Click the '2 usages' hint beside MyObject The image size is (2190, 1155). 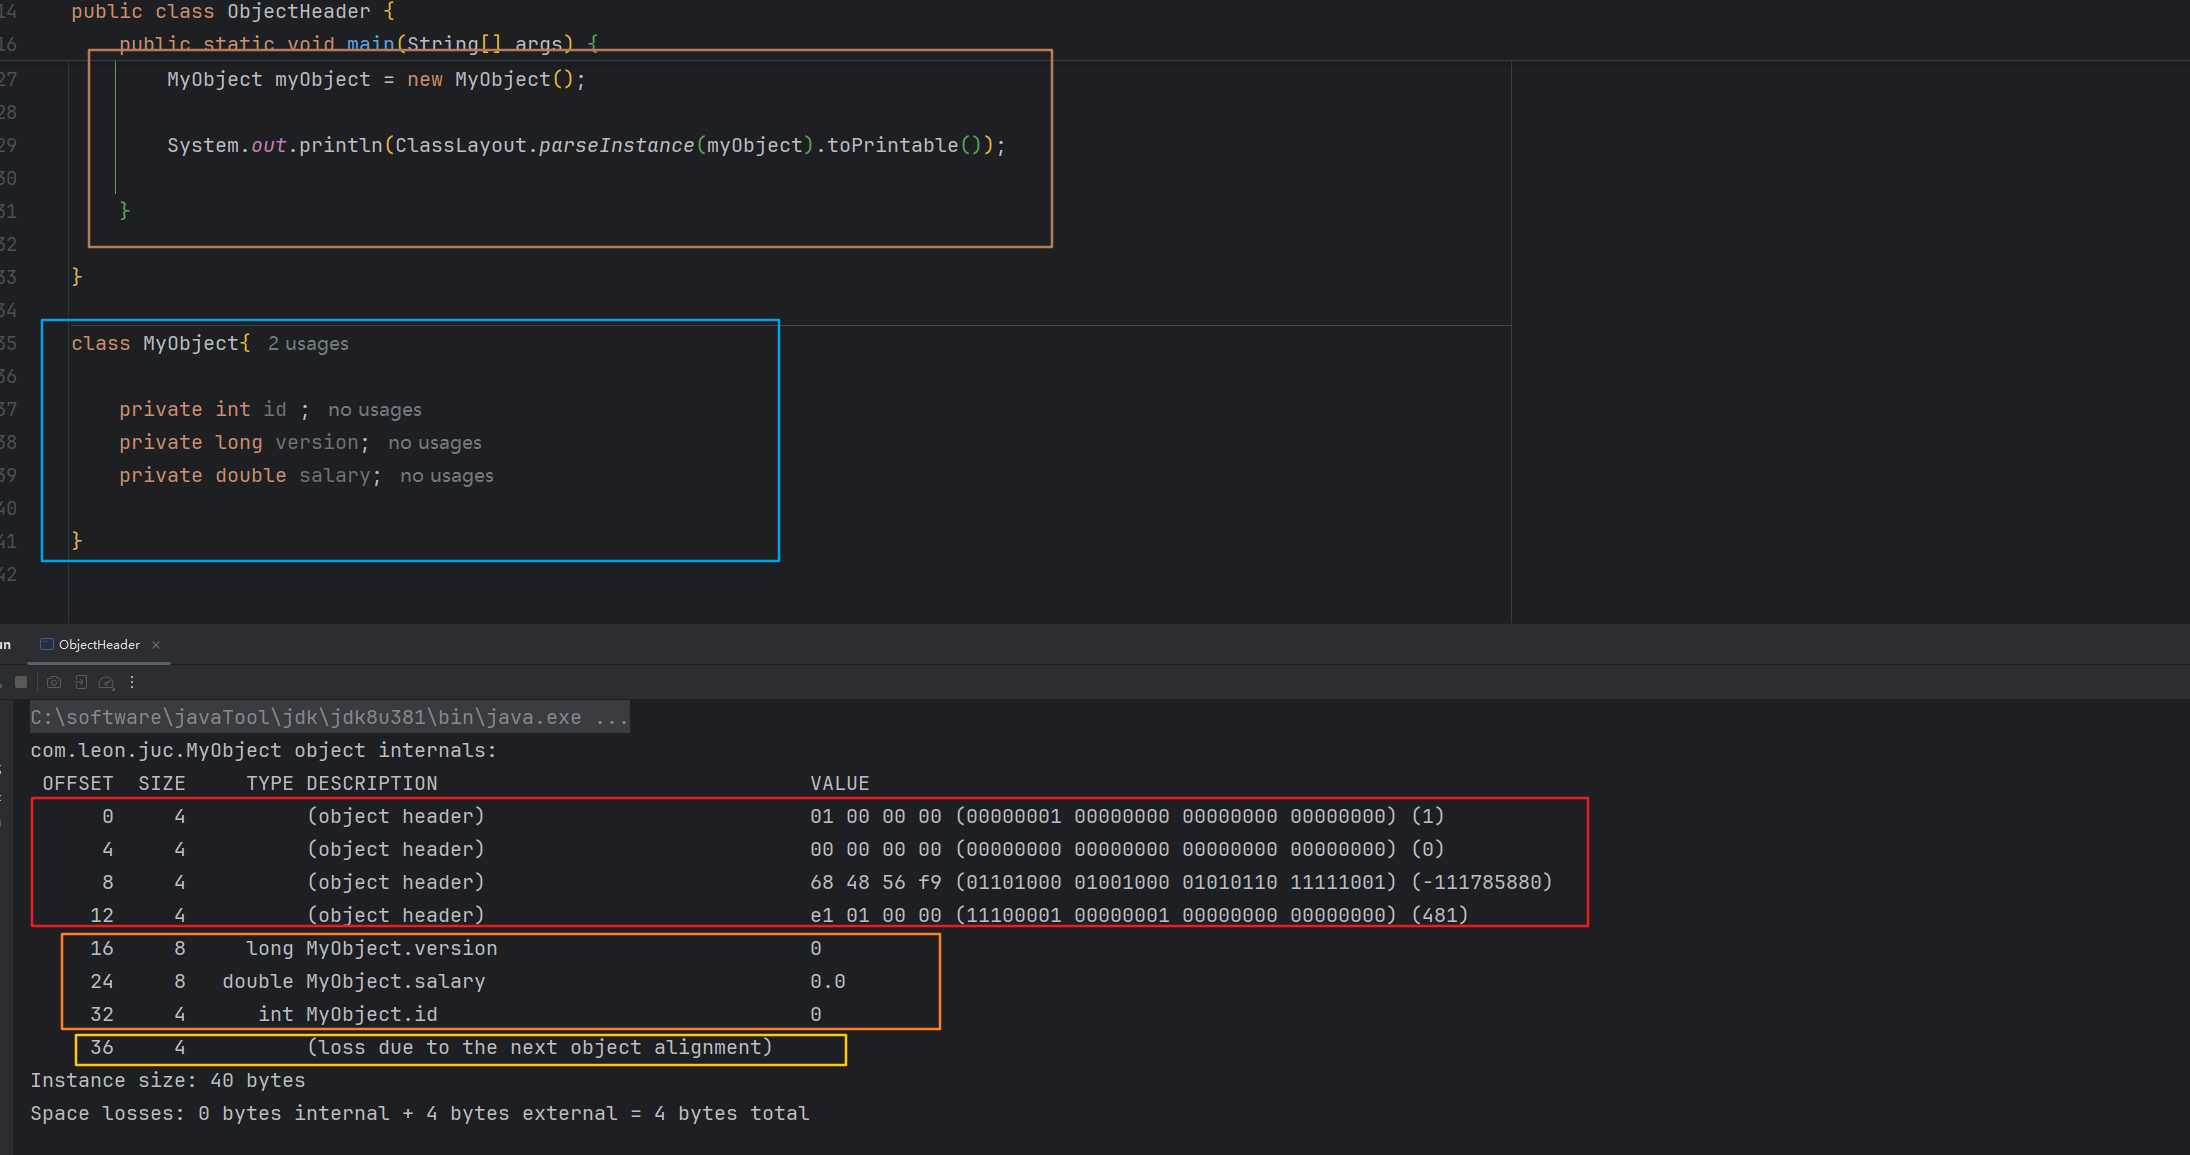click(x=308, y=344)
